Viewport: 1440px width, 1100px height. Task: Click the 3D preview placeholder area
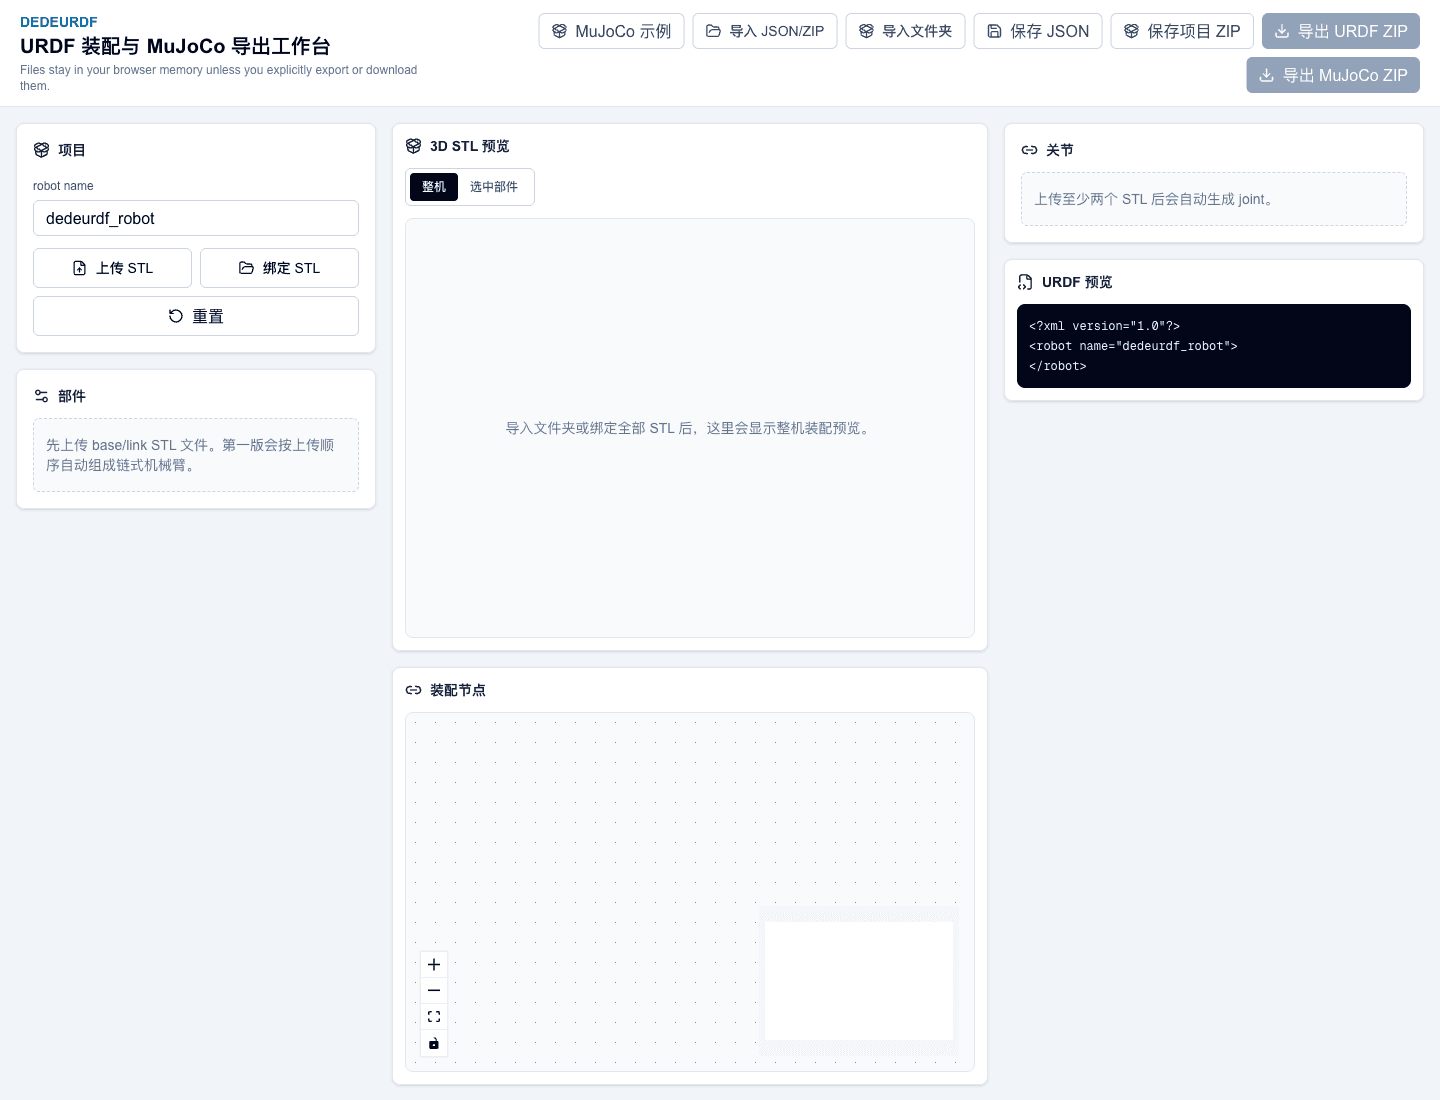click(690, 428)
